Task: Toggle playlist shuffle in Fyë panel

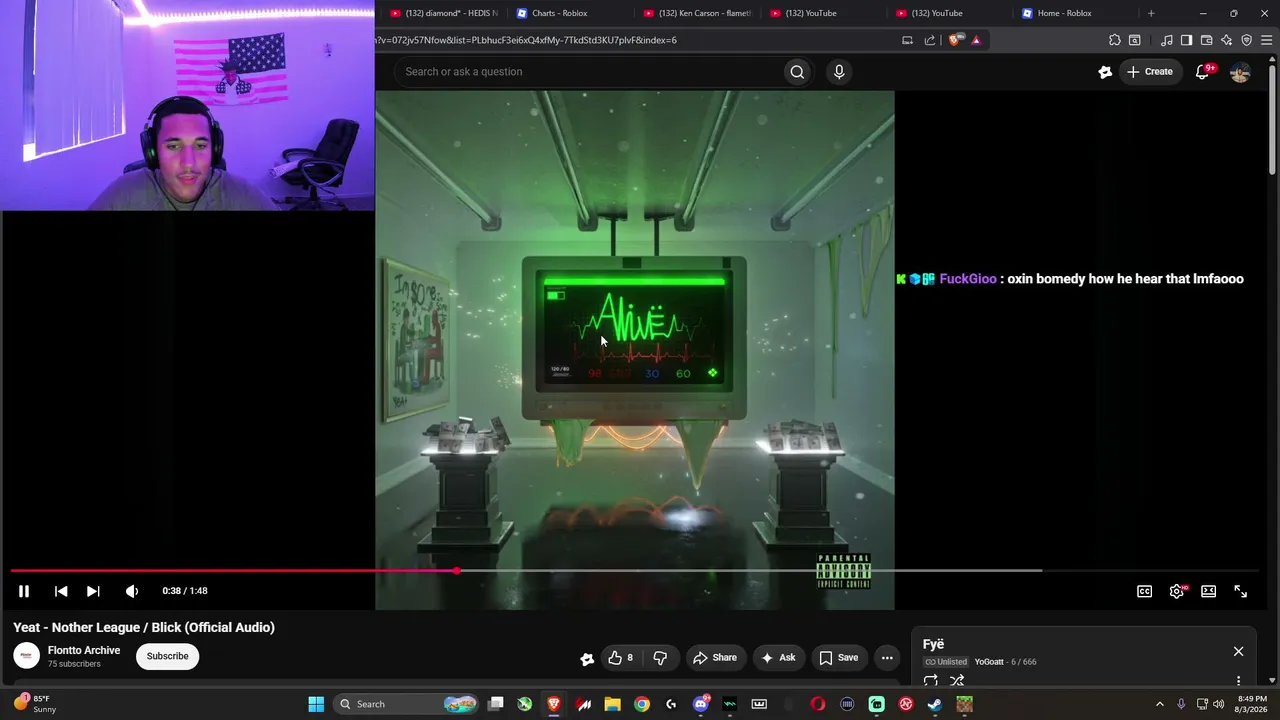Action: pos(957,681)
